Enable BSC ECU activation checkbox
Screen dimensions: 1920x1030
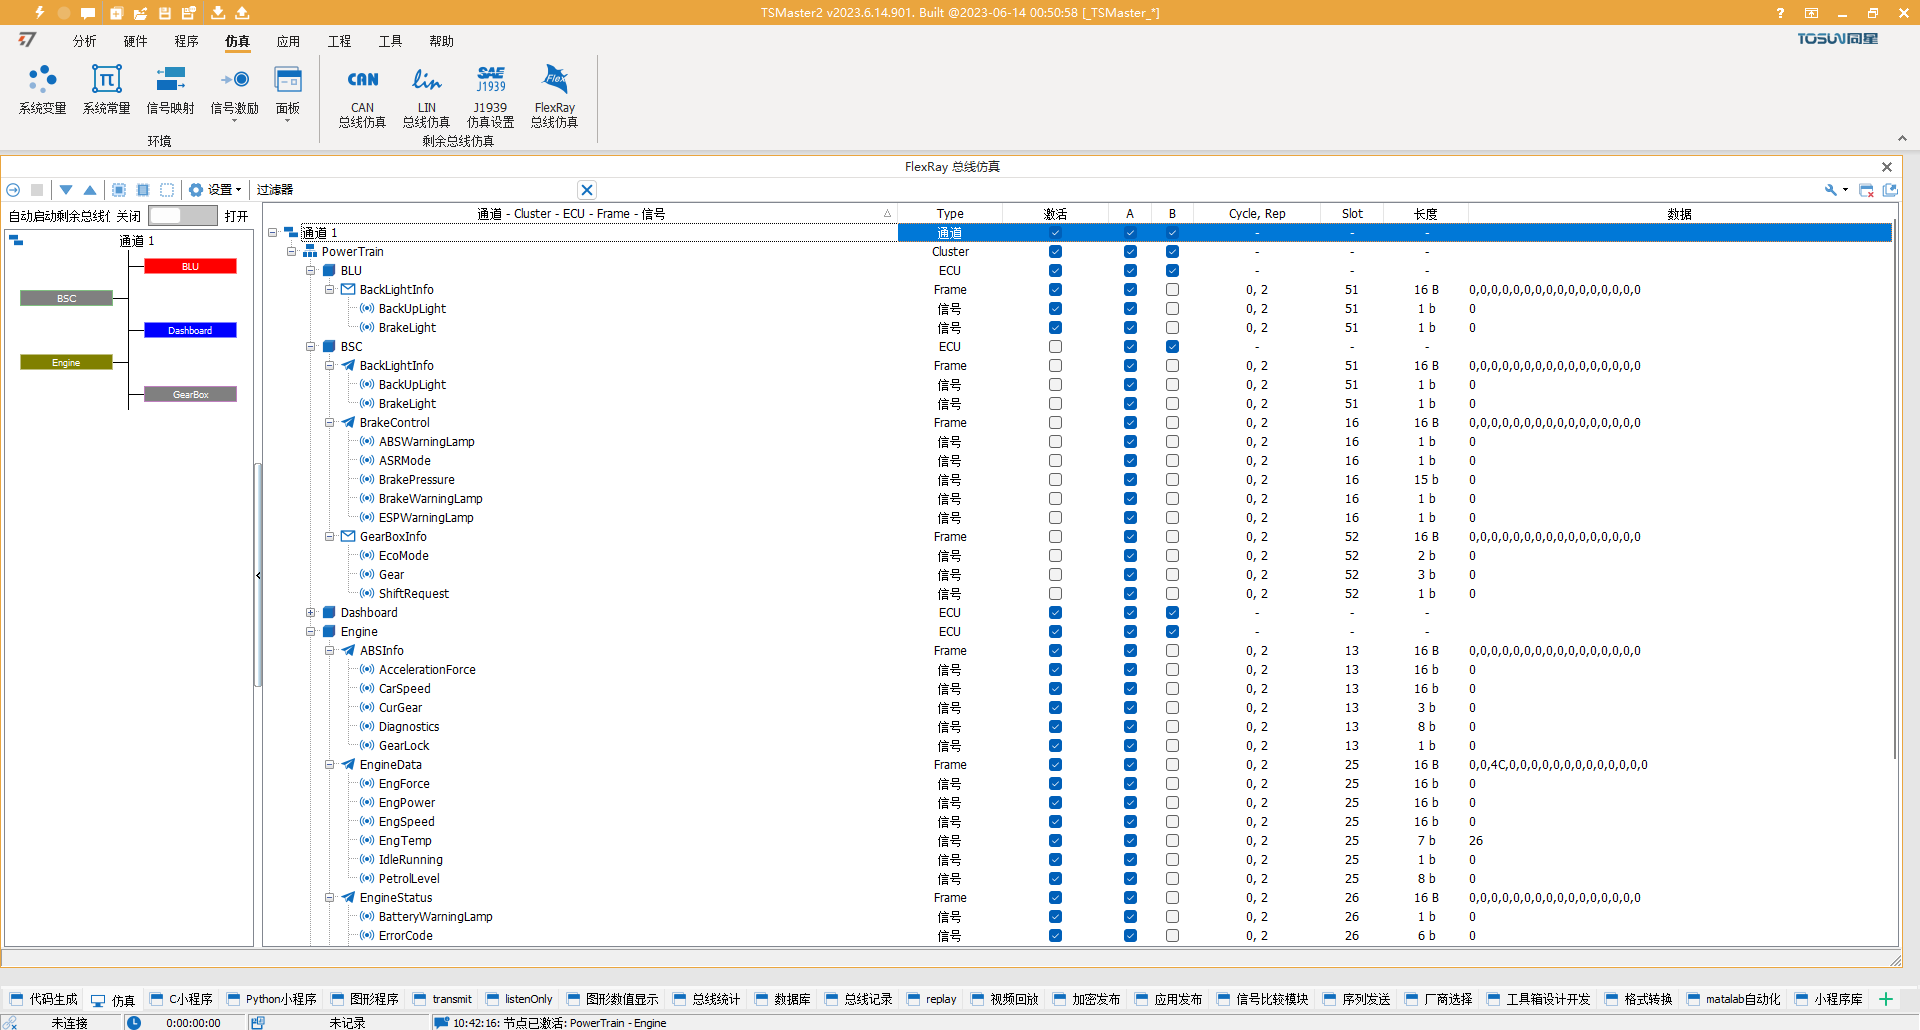click(1054, 346)
